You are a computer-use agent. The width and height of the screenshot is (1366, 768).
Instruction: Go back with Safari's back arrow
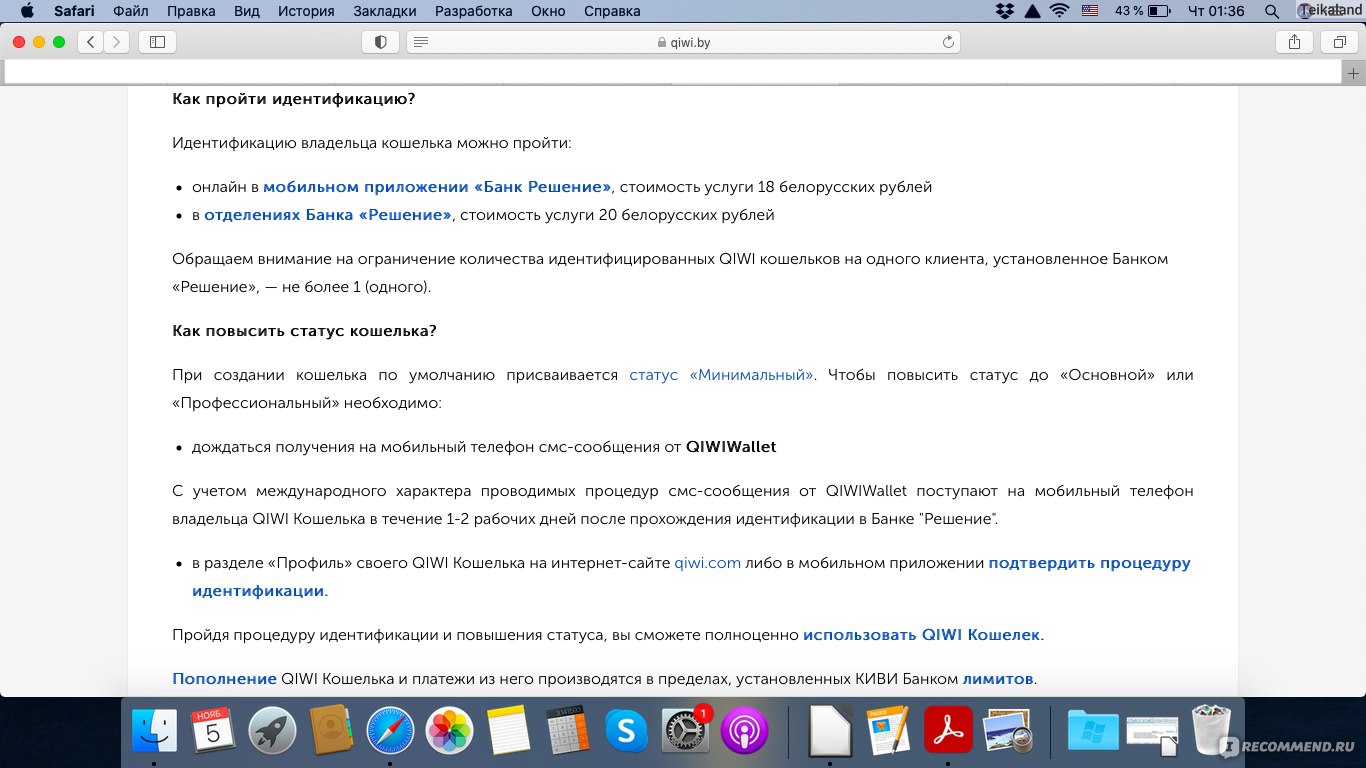pos(91,42)
